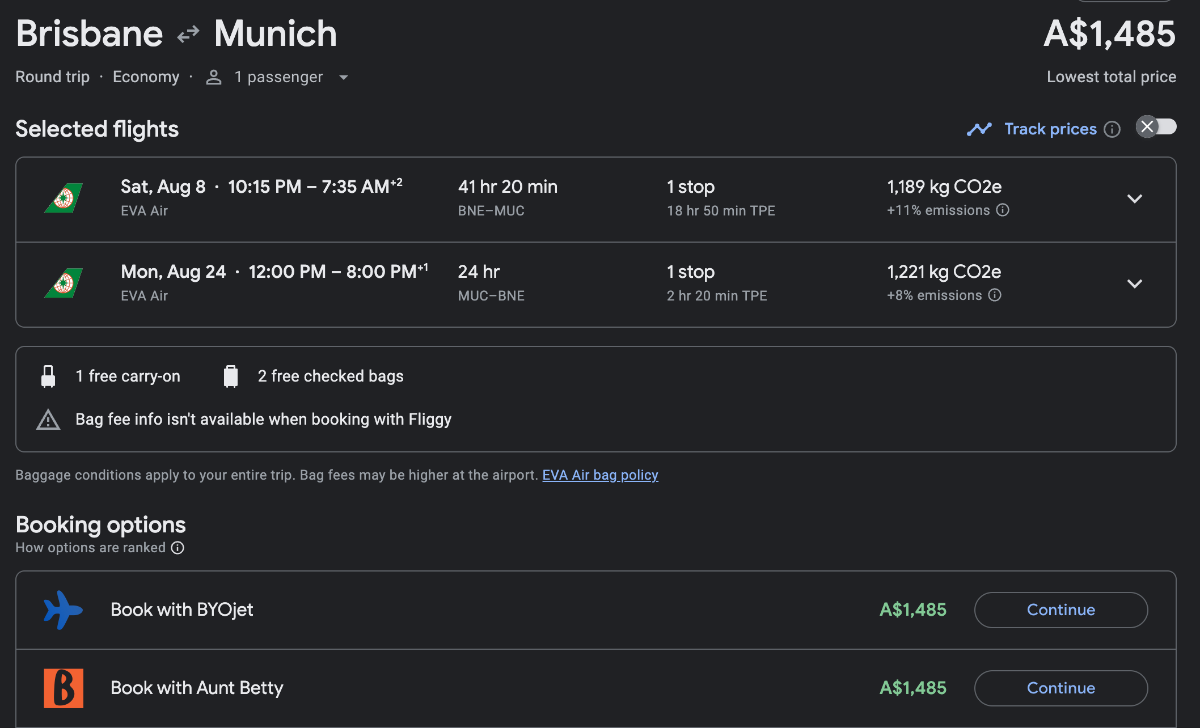
Task: Click info icon next to How options are ranked
Action: click(x=177, y=548)
